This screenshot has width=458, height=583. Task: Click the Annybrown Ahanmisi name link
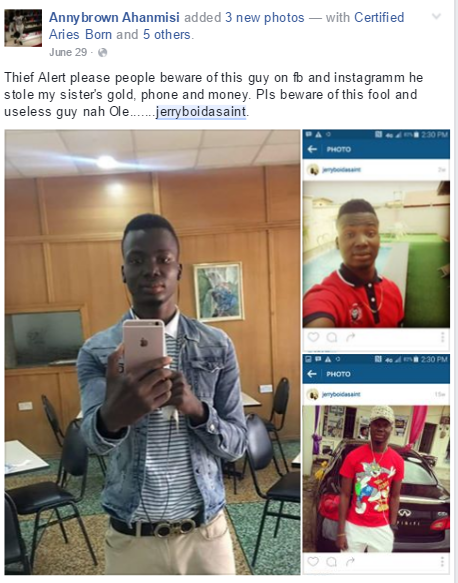click(114, 17)
